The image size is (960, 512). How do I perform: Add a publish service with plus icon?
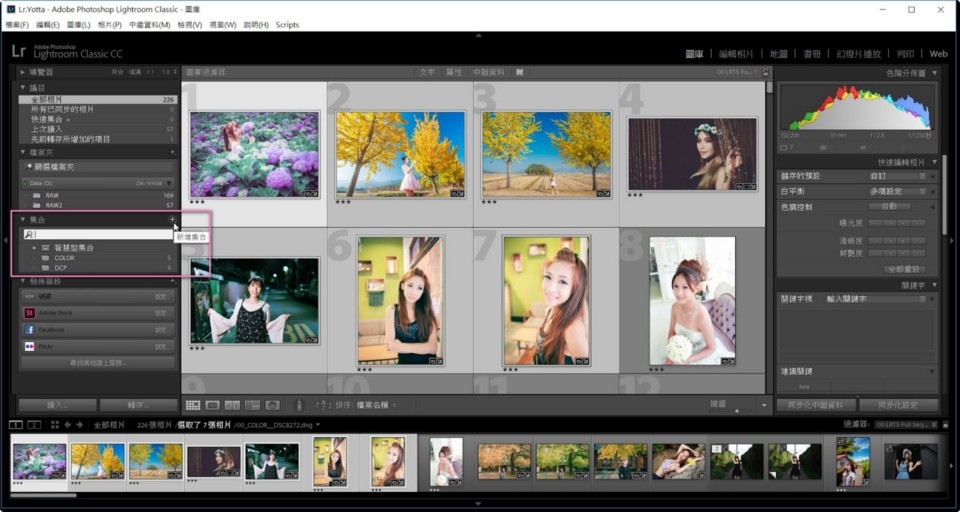click(173, 281)
